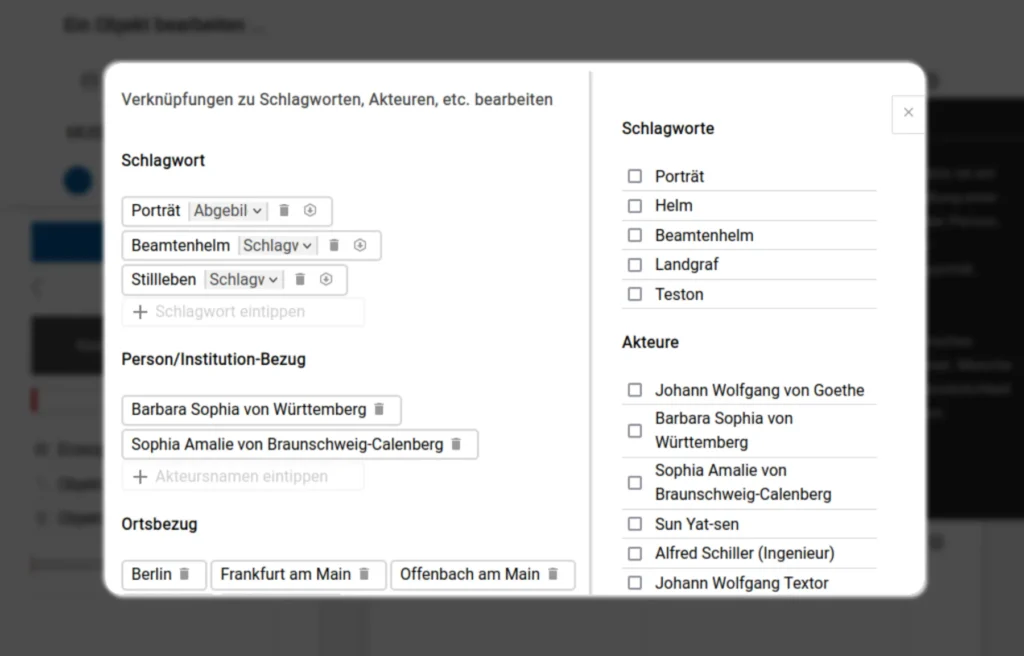Check Barbara Sophia von Württemberg in Akteure
1024x656 pixels.
(635, 431)
